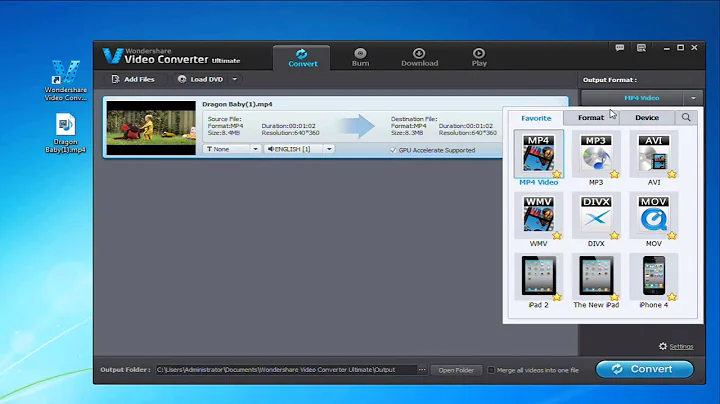This screenshot has height=404, width=720.
Task: Click the feedback speech bubble icon
Action: click(619, 48)
